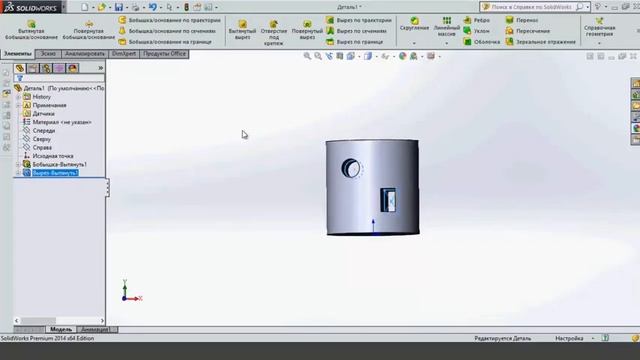Switch to the Продукты Office tab
The height and width of the screenshot is (360, 640).
(164, 54)
